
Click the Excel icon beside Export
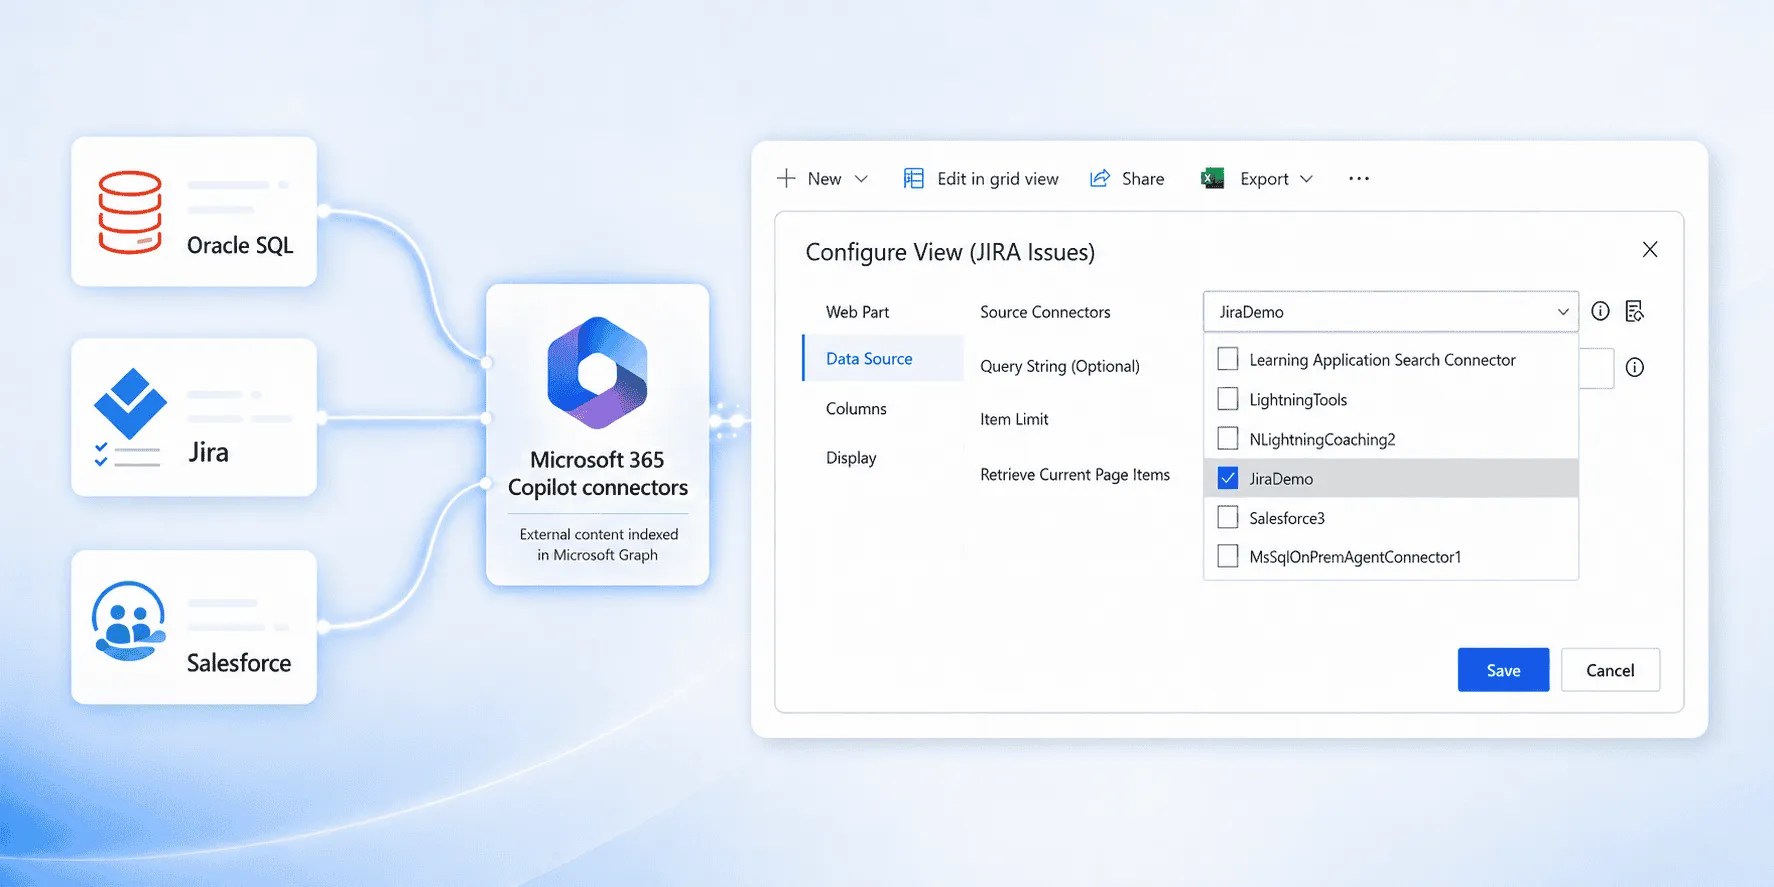coord(1212,178)
